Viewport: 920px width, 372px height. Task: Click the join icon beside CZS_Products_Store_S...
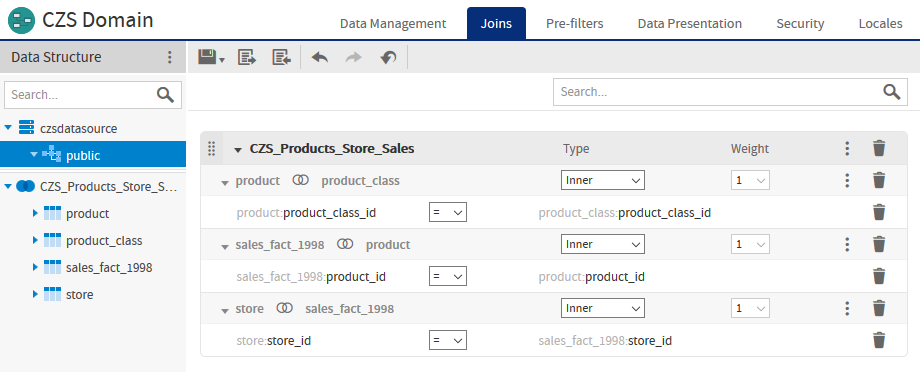click(x=26, y=186)
